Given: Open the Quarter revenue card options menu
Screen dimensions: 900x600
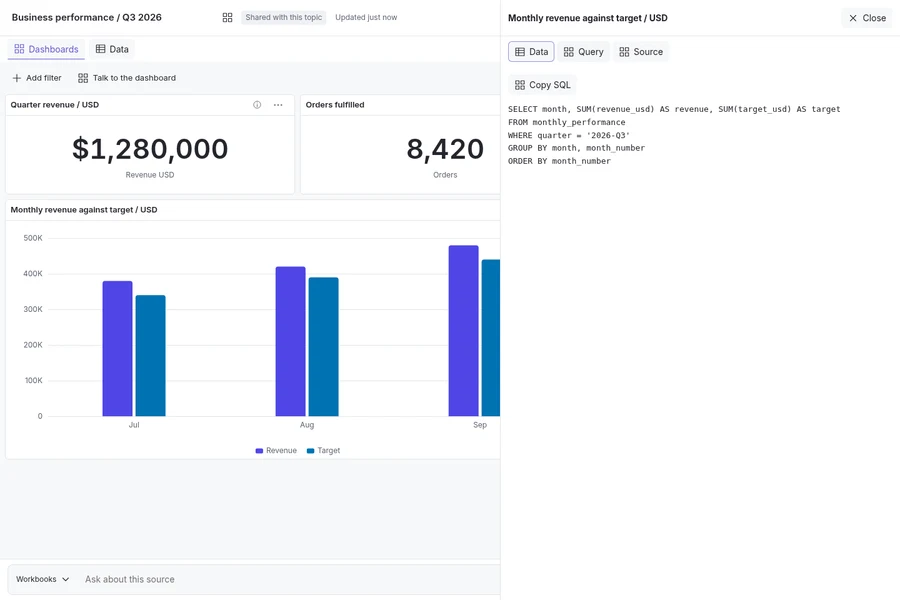Looking at the screenshot, I should (278, 105).
